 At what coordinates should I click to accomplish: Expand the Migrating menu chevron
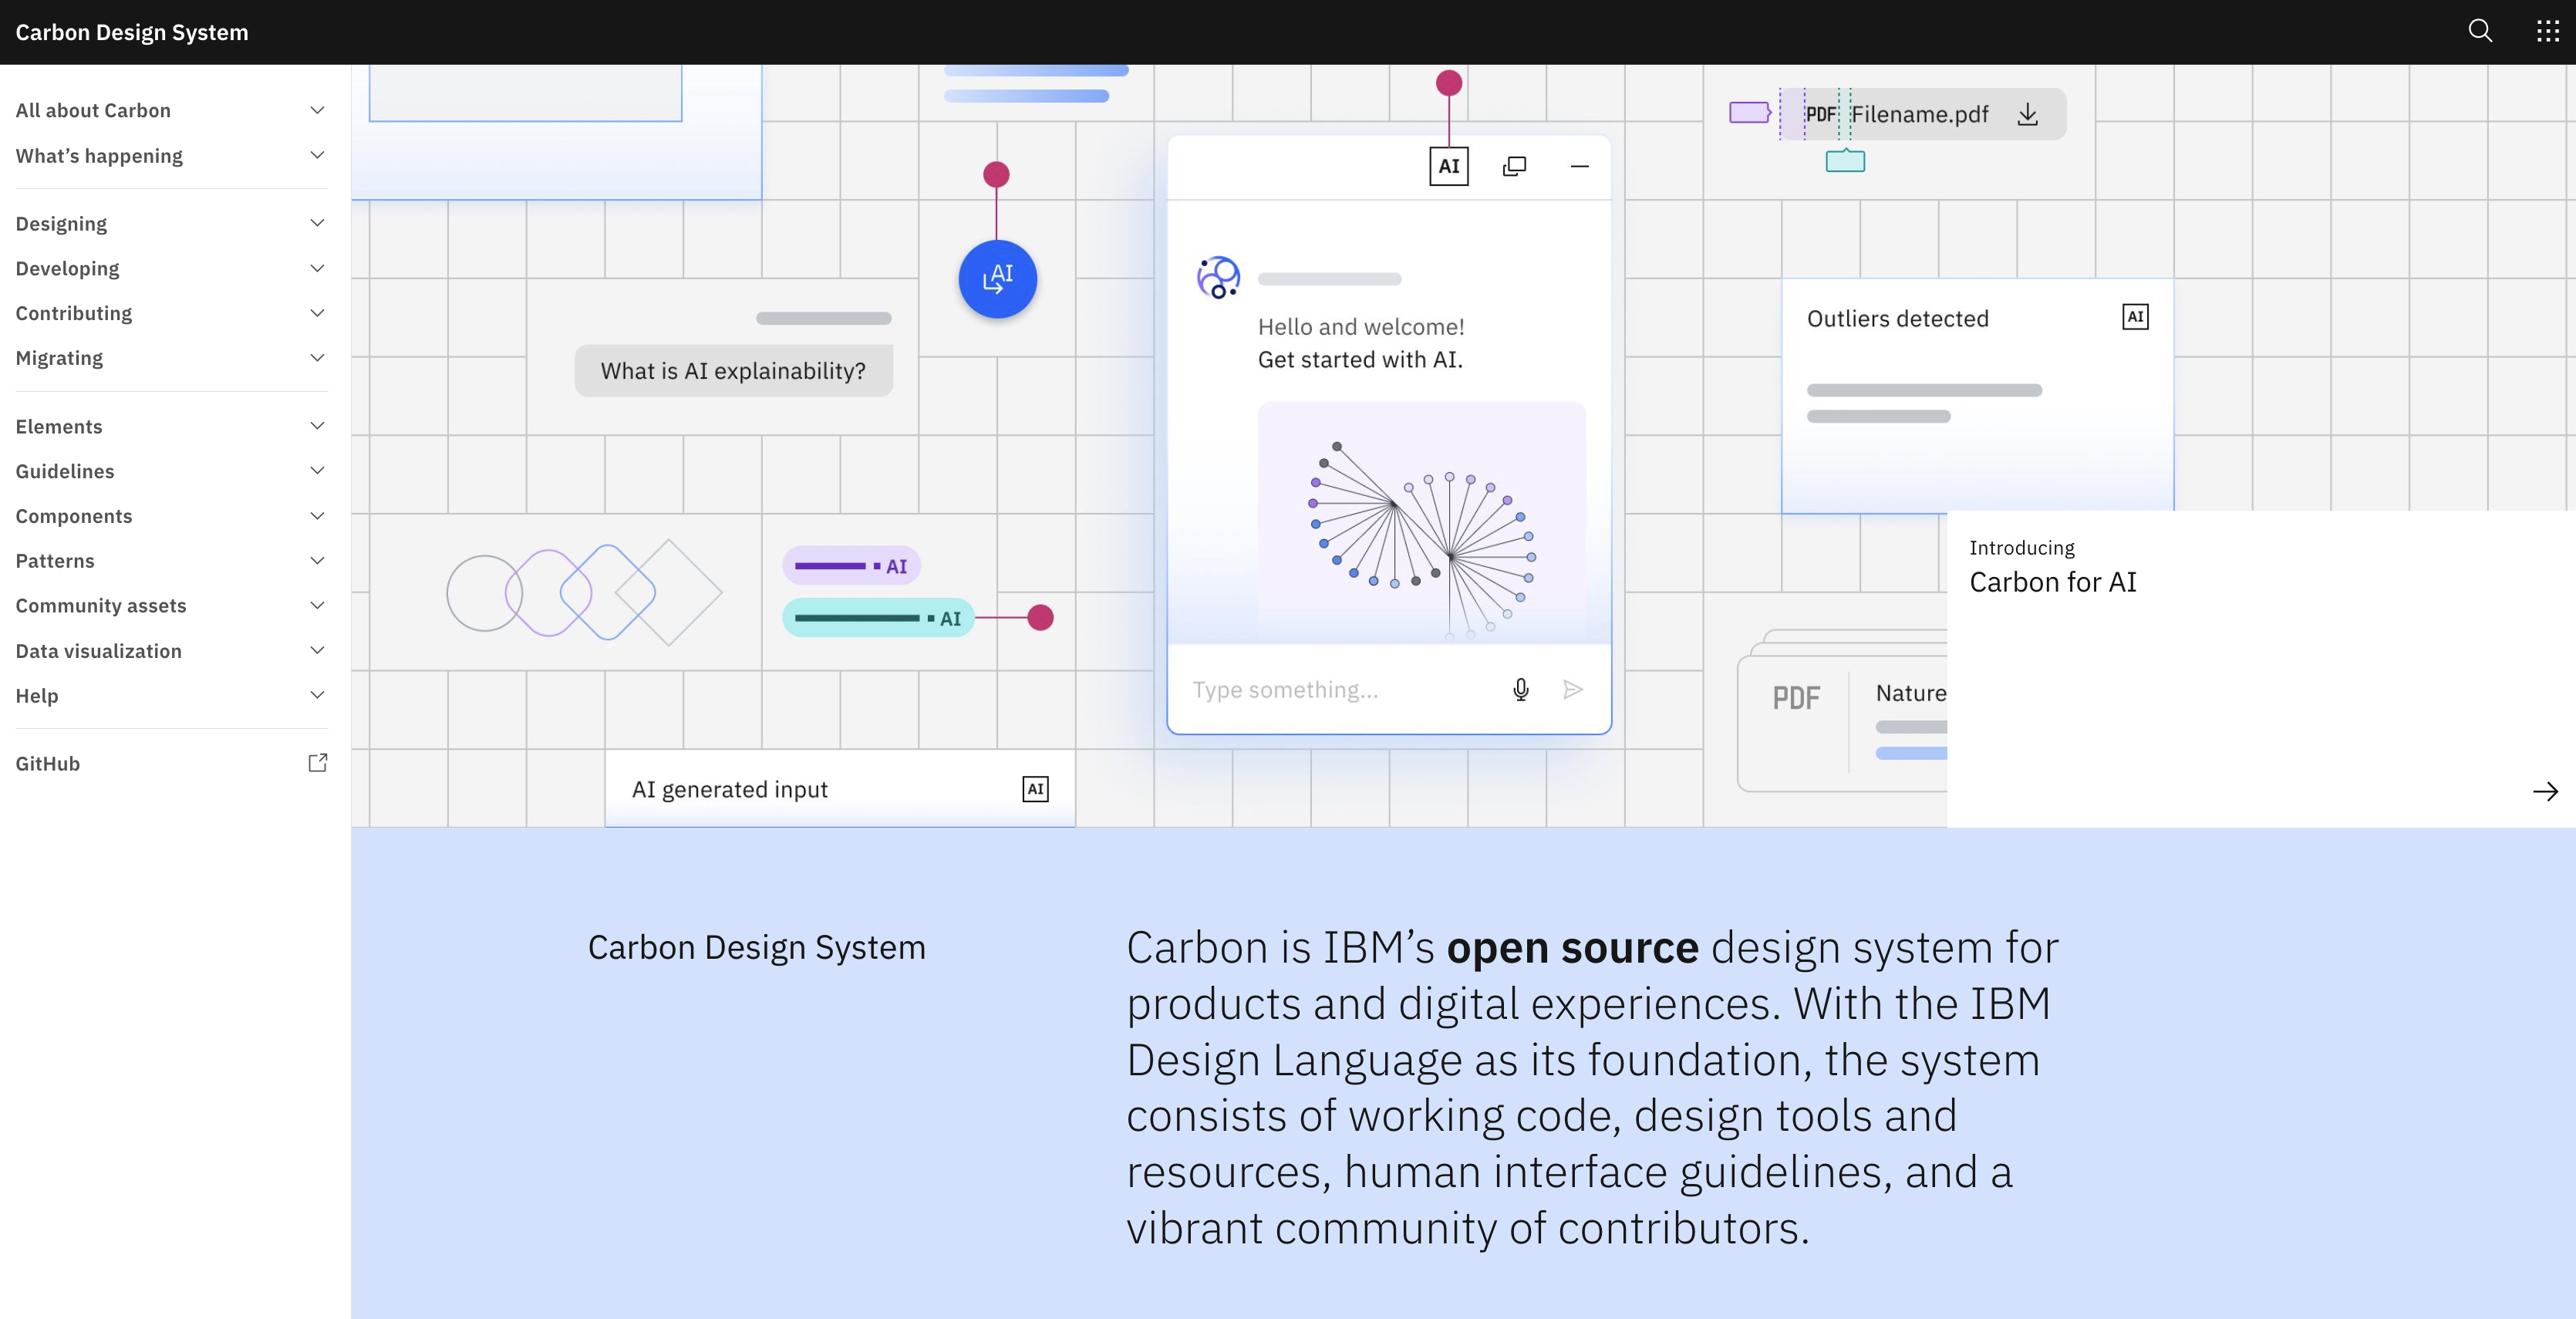(x=317, y=358)
